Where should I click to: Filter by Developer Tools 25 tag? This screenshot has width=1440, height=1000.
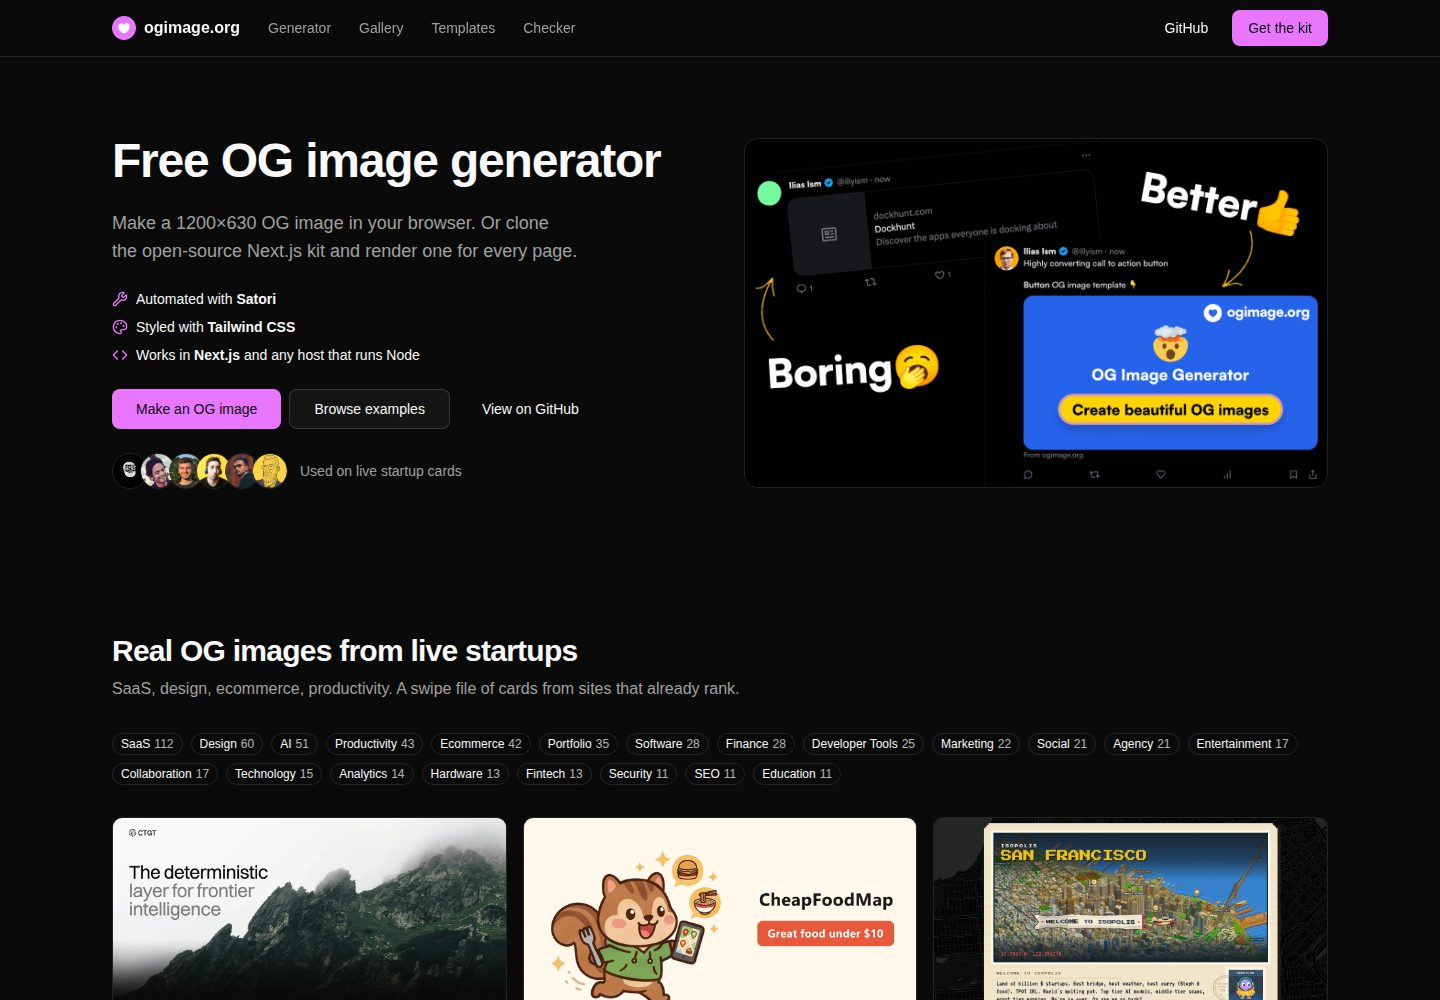pos(863,744)
